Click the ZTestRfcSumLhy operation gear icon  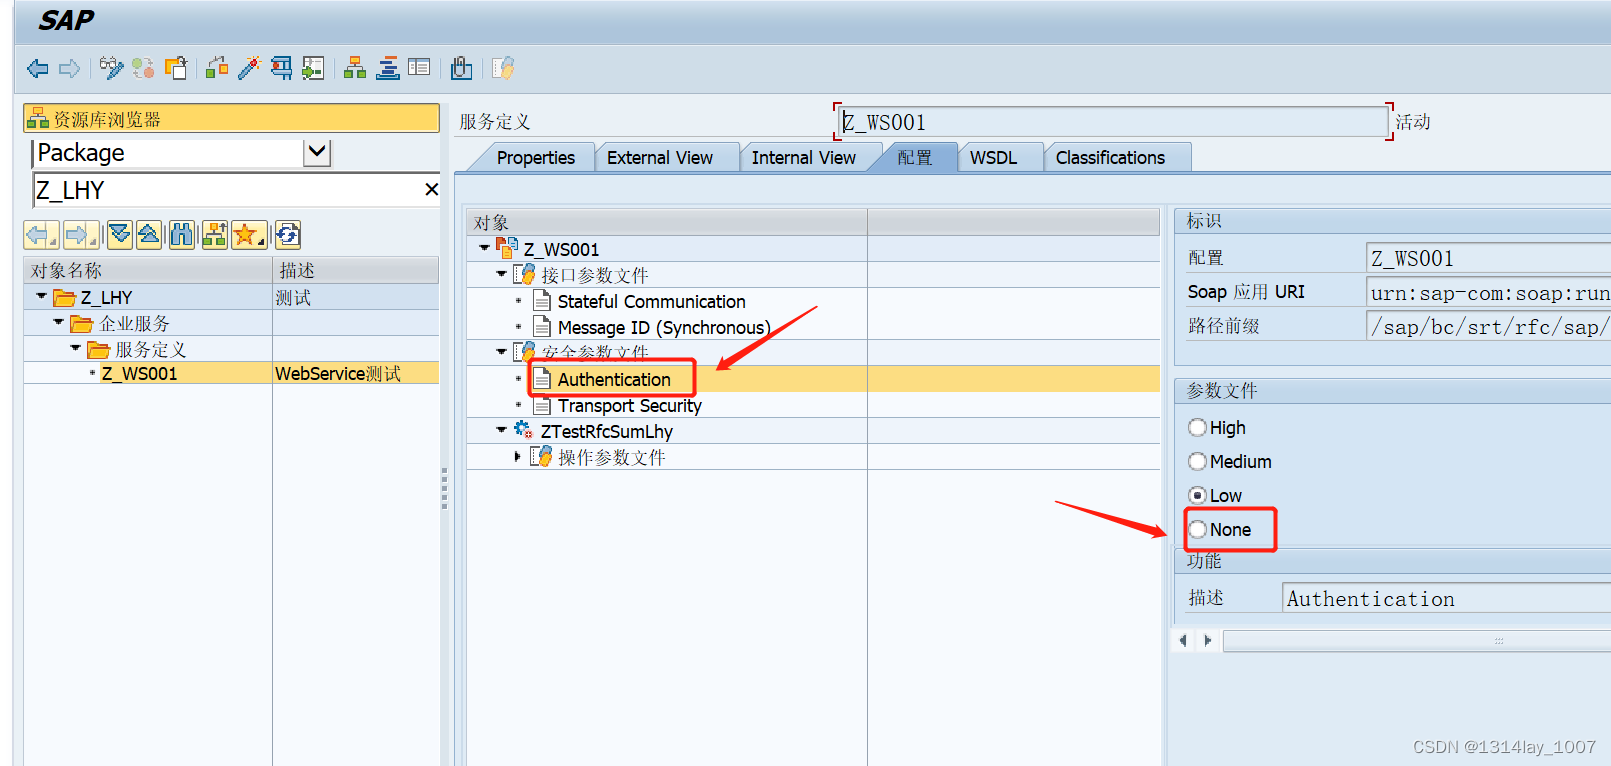pyautogui.click(x=523, y=430)
